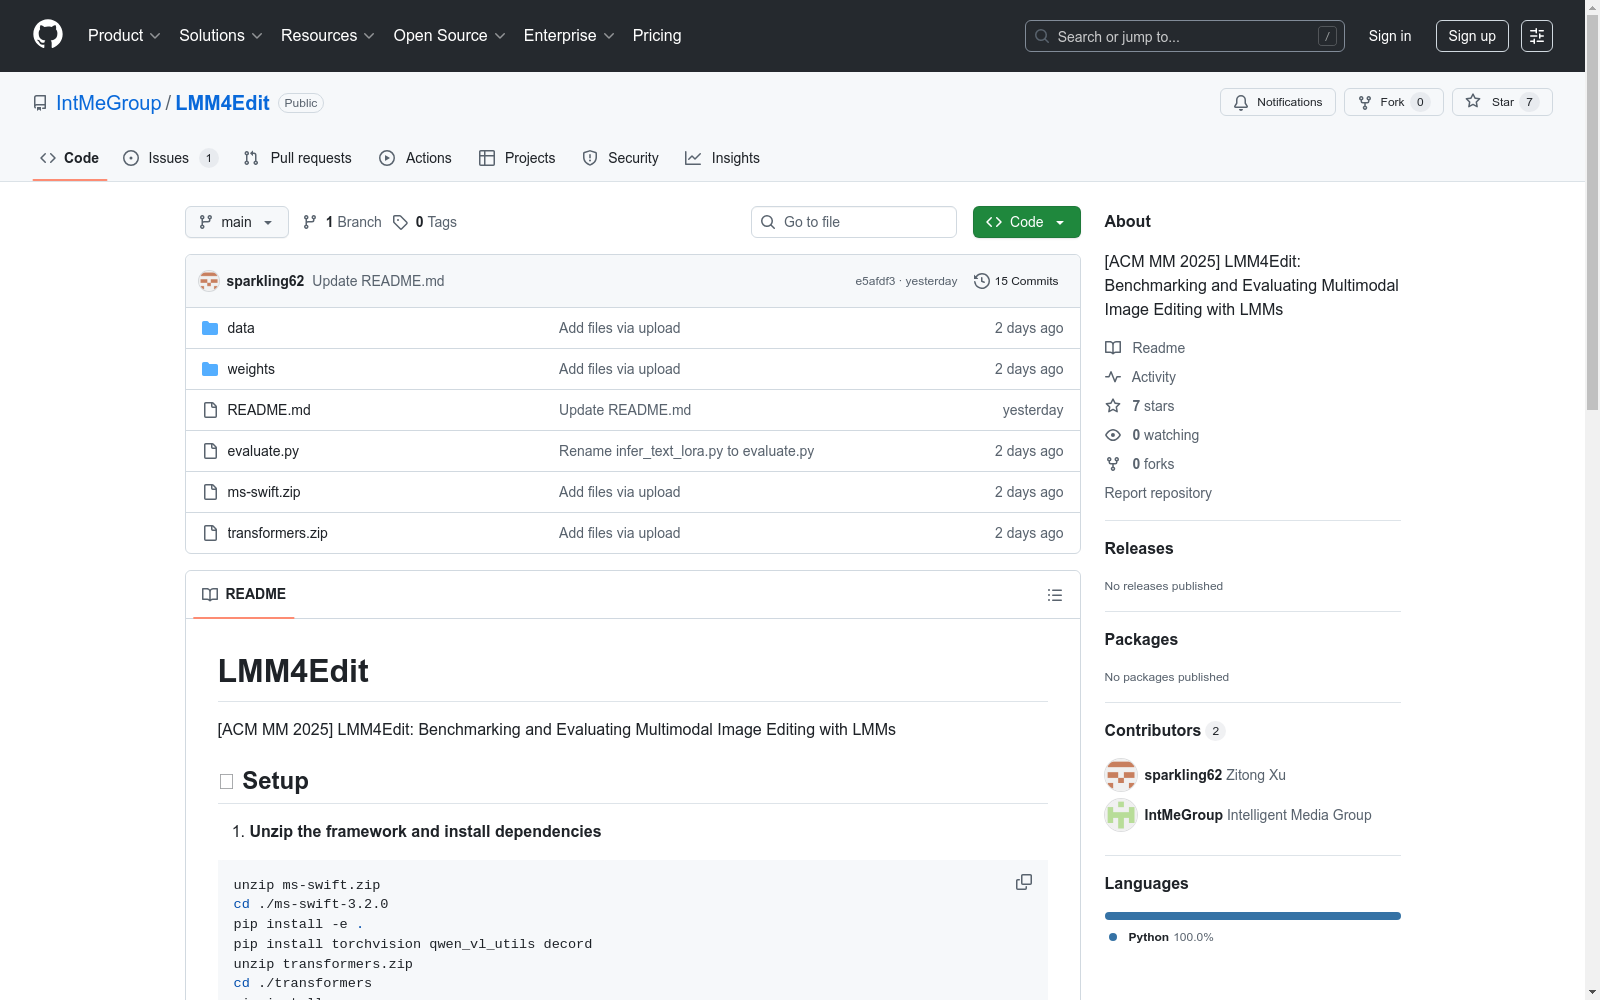Open the IntMeGroup organization link
The image size is (1600, 1000).
click(x=109, y=103)
